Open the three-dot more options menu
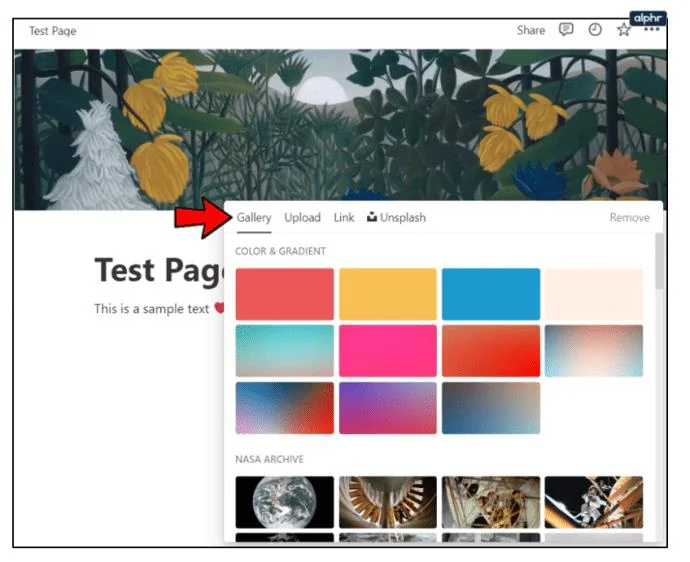The height and width of the screenshot is (562, 690). click(x=652, y=30)
